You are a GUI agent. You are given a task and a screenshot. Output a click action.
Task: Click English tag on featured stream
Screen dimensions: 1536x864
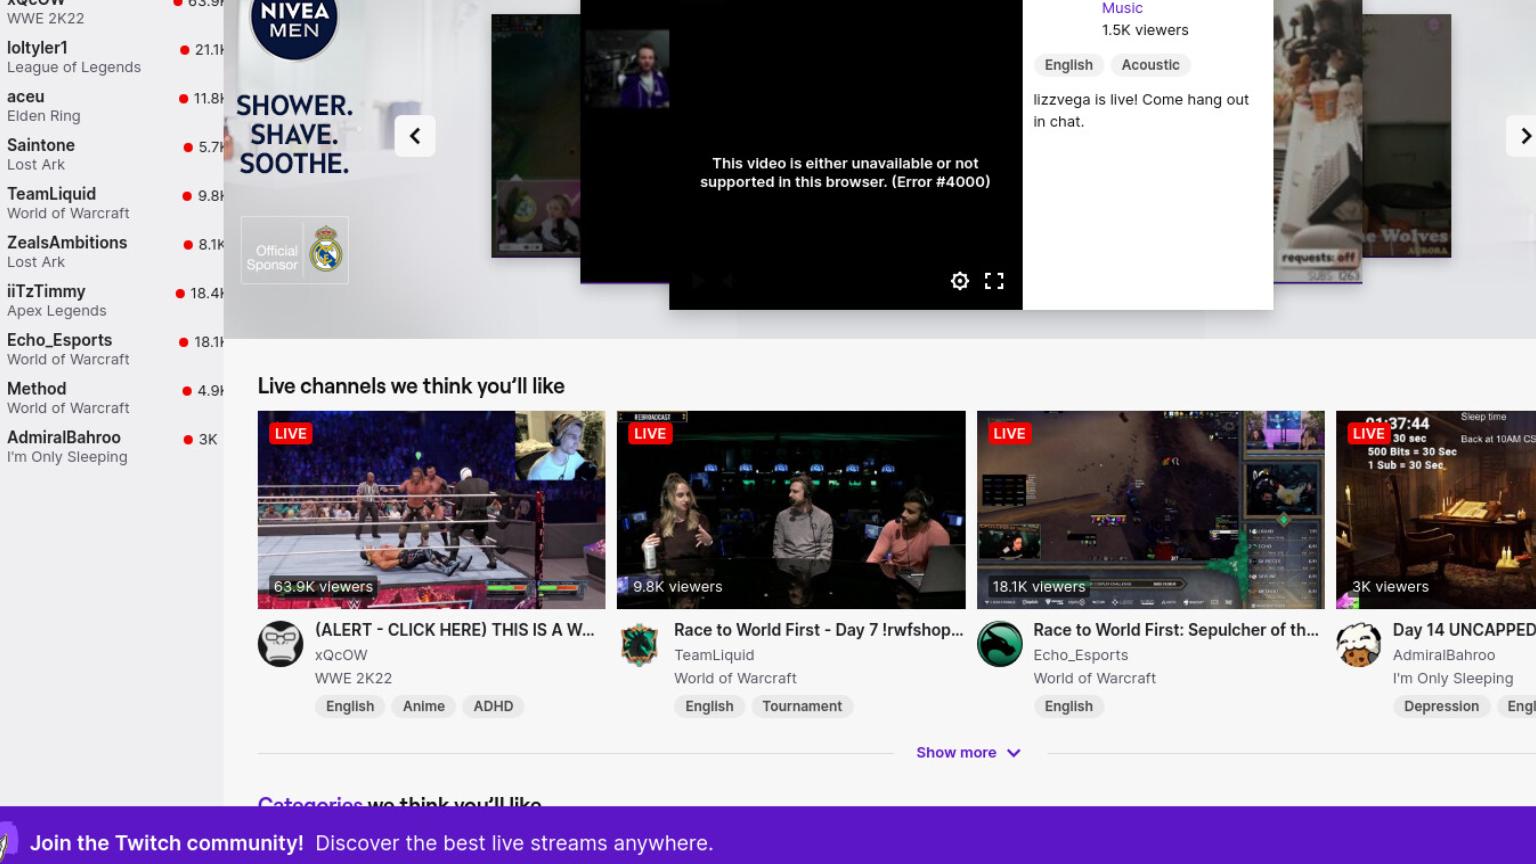click(1068, 65)
